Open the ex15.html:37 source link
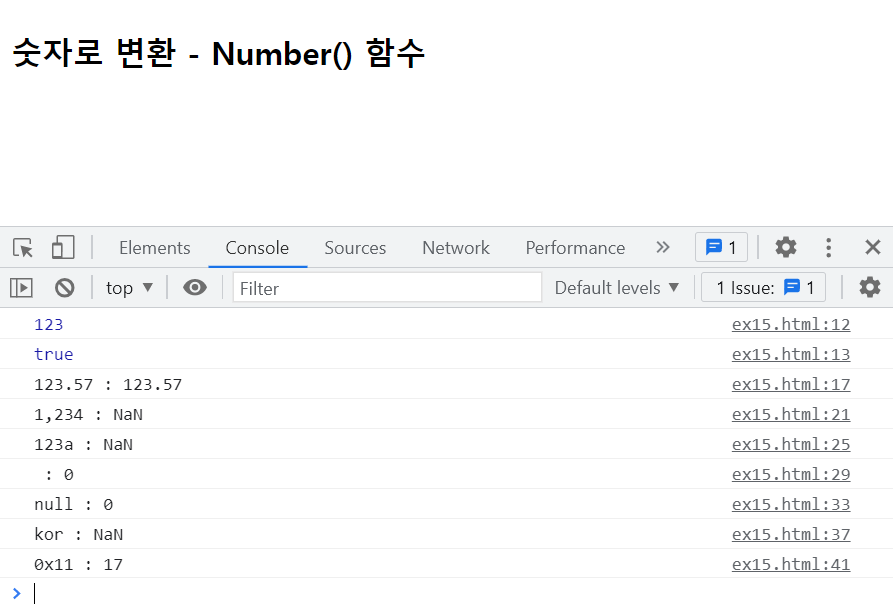The image size is (893, 610). click(790, 534)
